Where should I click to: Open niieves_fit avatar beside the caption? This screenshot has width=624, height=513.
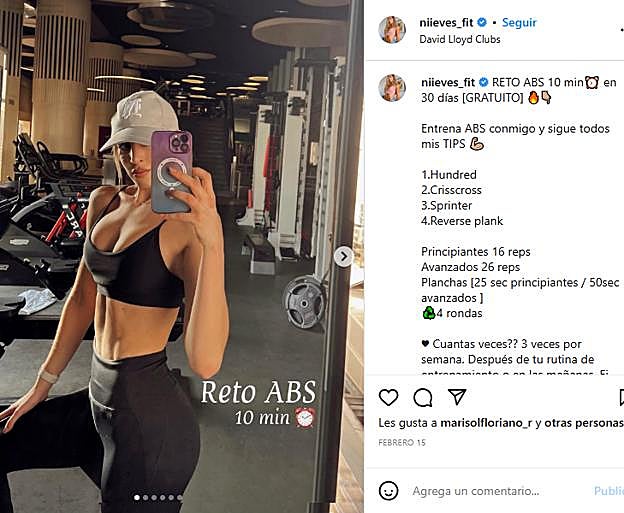pyautogui.click(x=392, y=88)
